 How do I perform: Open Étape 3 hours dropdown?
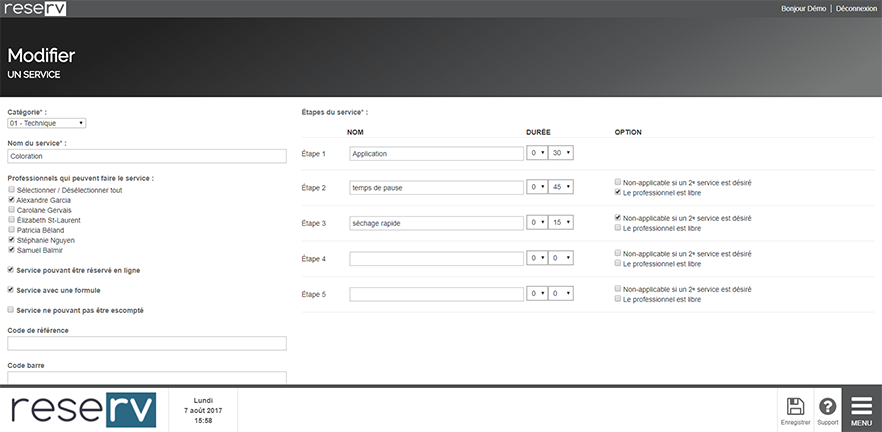[x=537, y=223]
